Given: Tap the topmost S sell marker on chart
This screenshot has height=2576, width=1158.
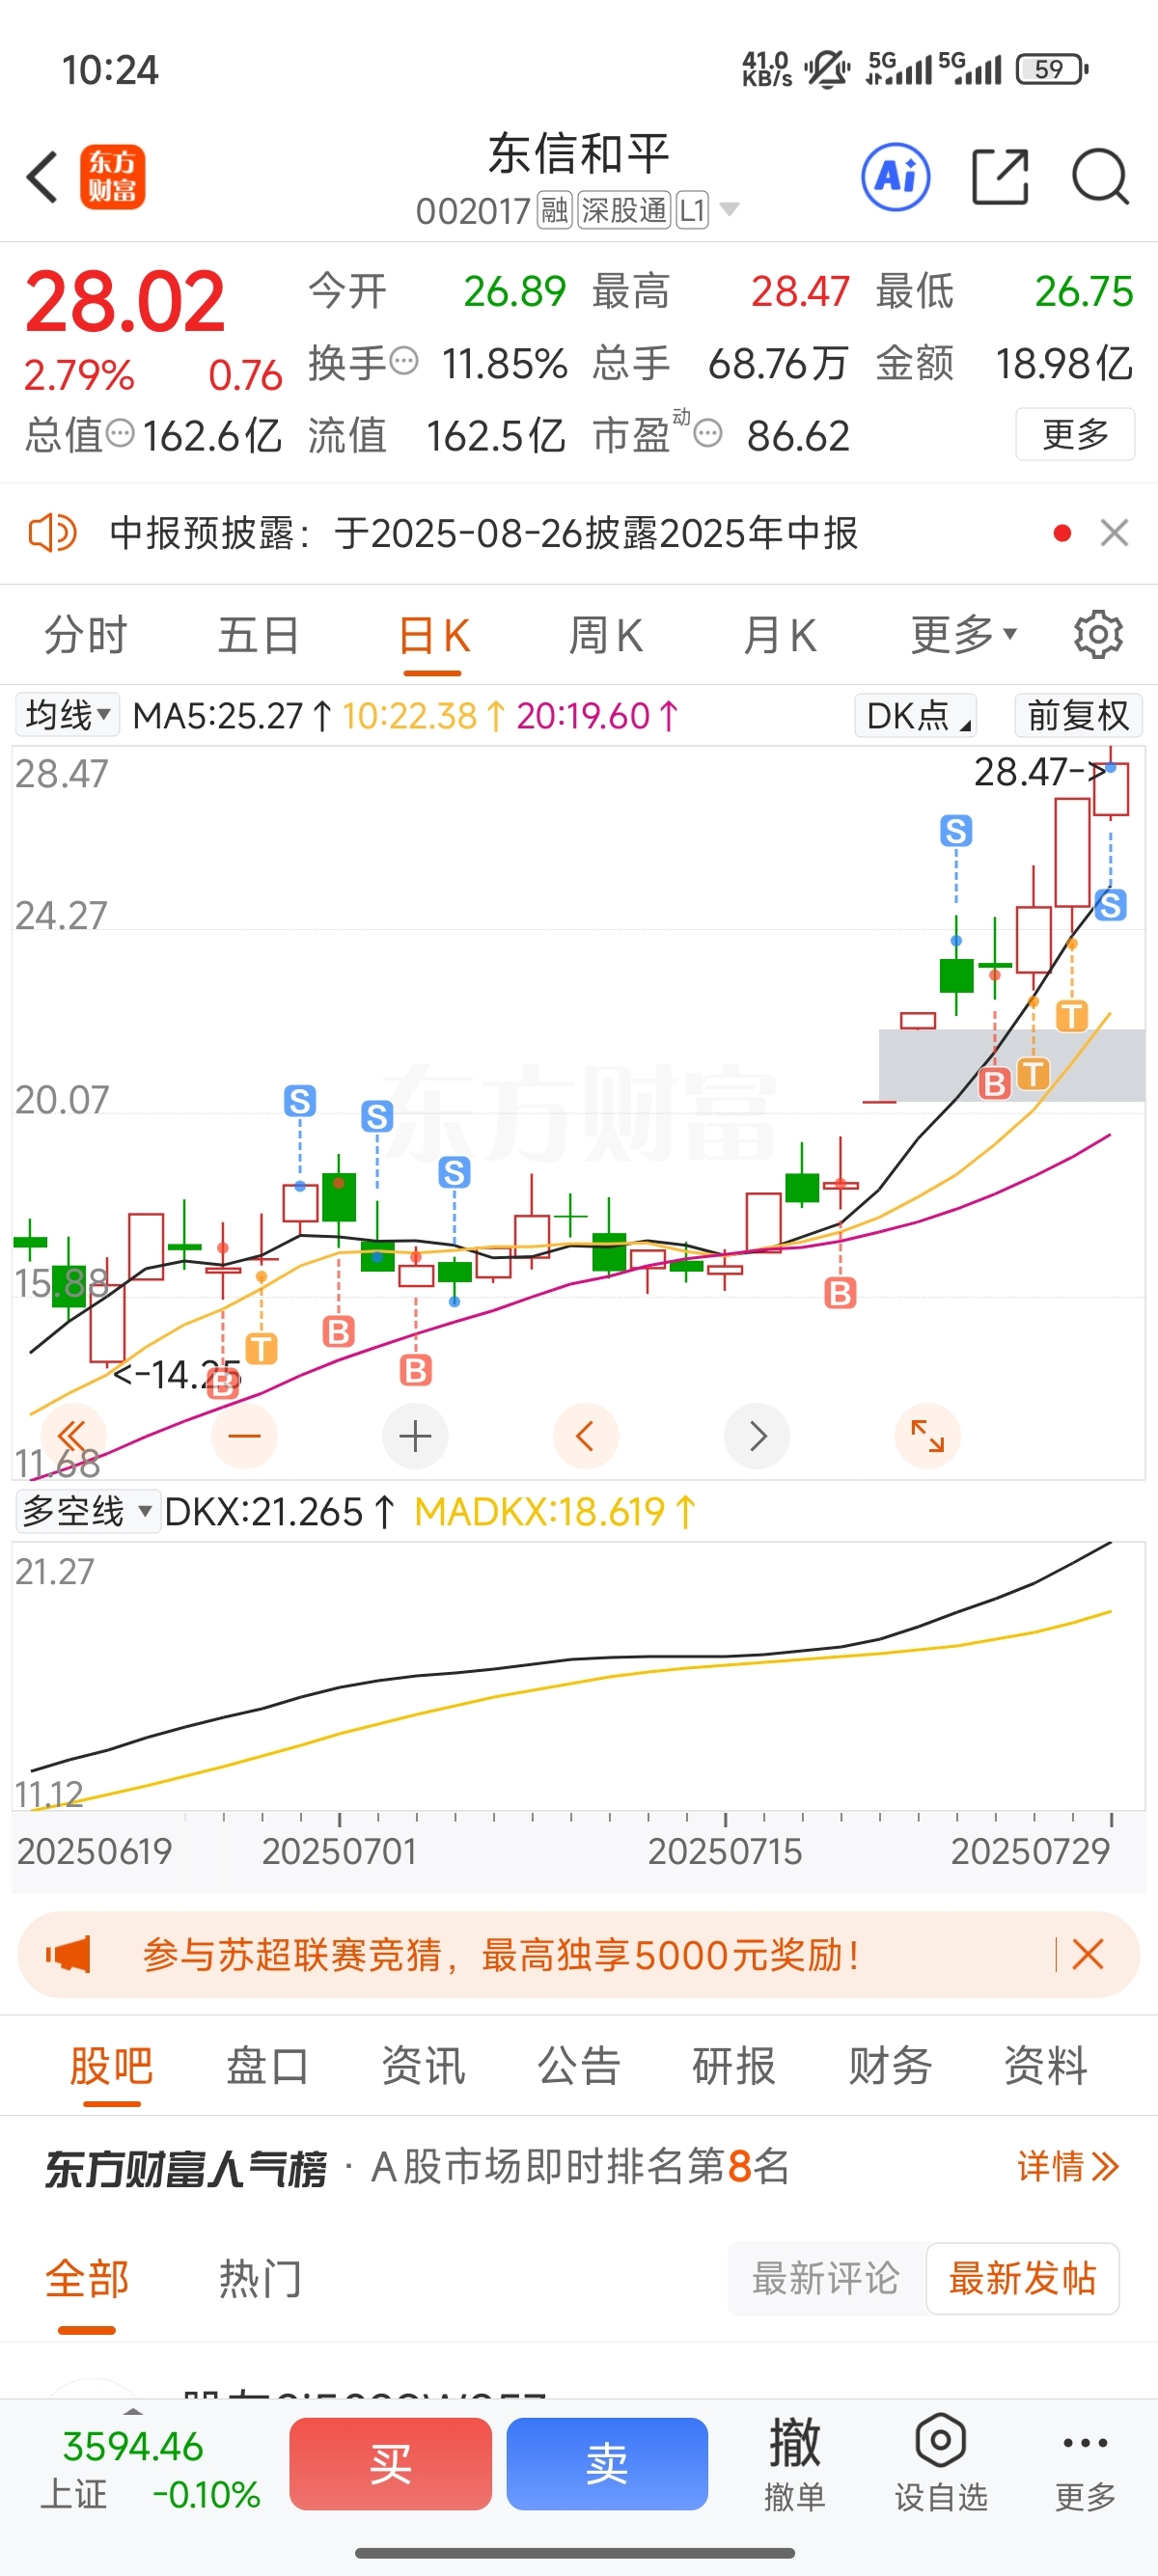Looking at the screenshot, I should coord(956,830).
